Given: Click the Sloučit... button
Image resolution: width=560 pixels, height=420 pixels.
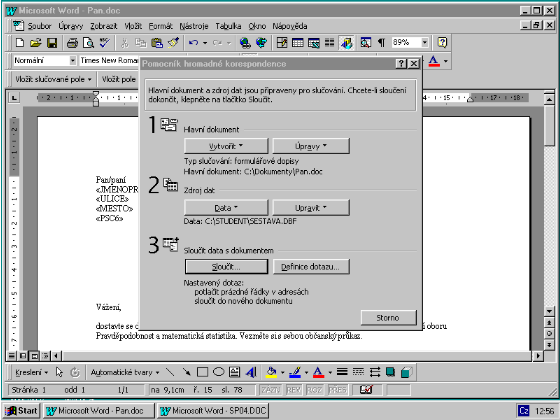Looking at the screenshot, I should pyautogui.click(x=226, y=267).
